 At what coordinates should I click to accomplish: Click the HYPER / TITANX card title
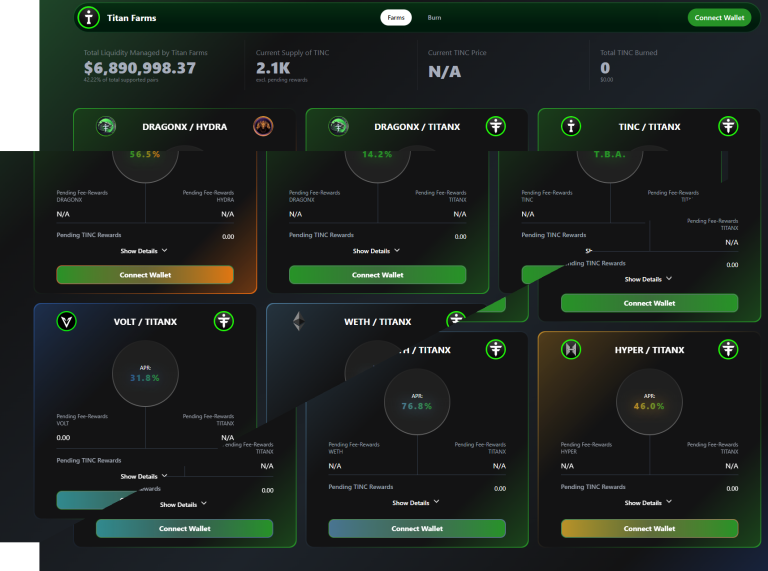click(x=649, y=350)
